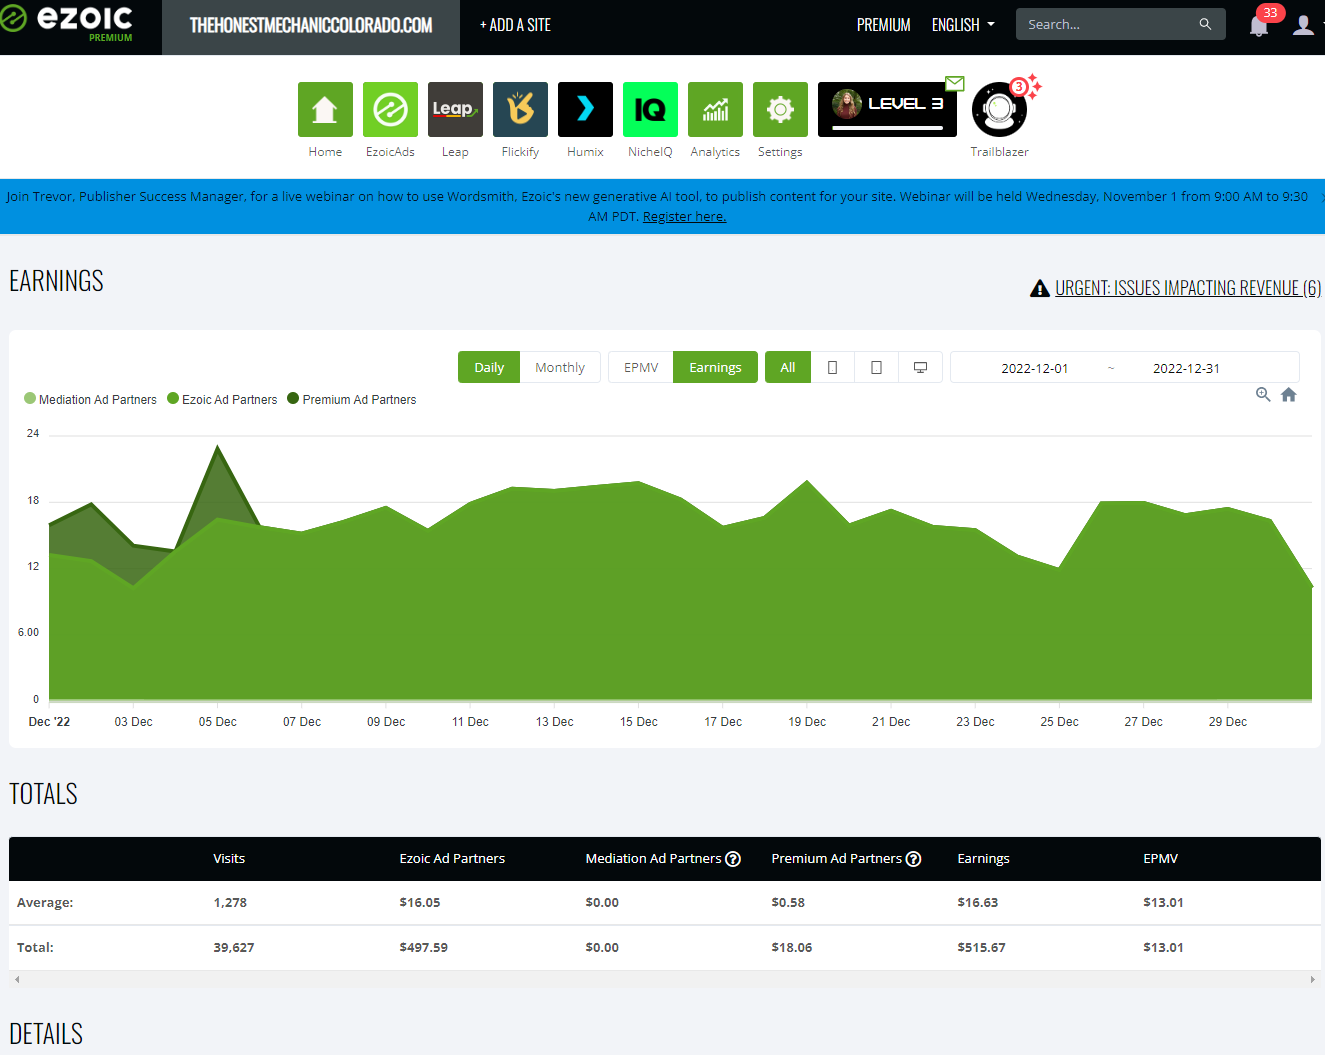This screenshot has width=1325, height=1055.
Task: Select thehonestmechaniccolorado.com site tab
Action: 311,26
